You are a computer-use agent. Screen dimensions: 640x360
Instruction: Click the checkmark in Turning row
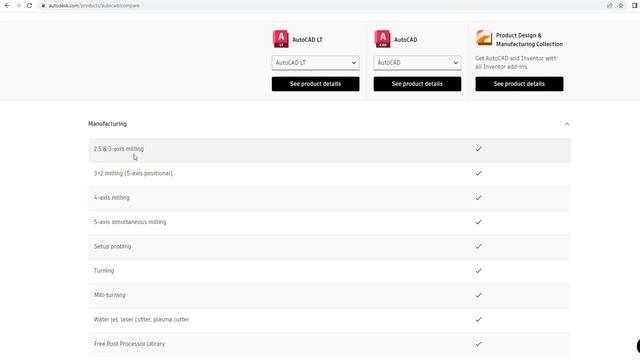tap(478, 271)
